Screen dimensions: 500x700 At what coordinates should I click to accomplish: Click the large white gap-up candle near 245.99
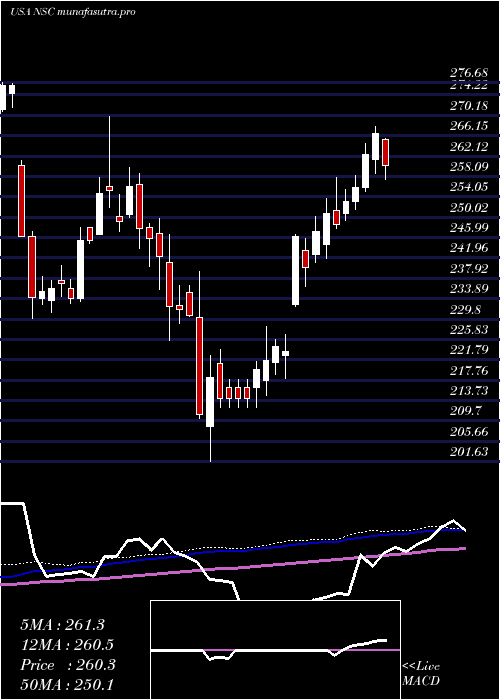click(x=296, y=271)
